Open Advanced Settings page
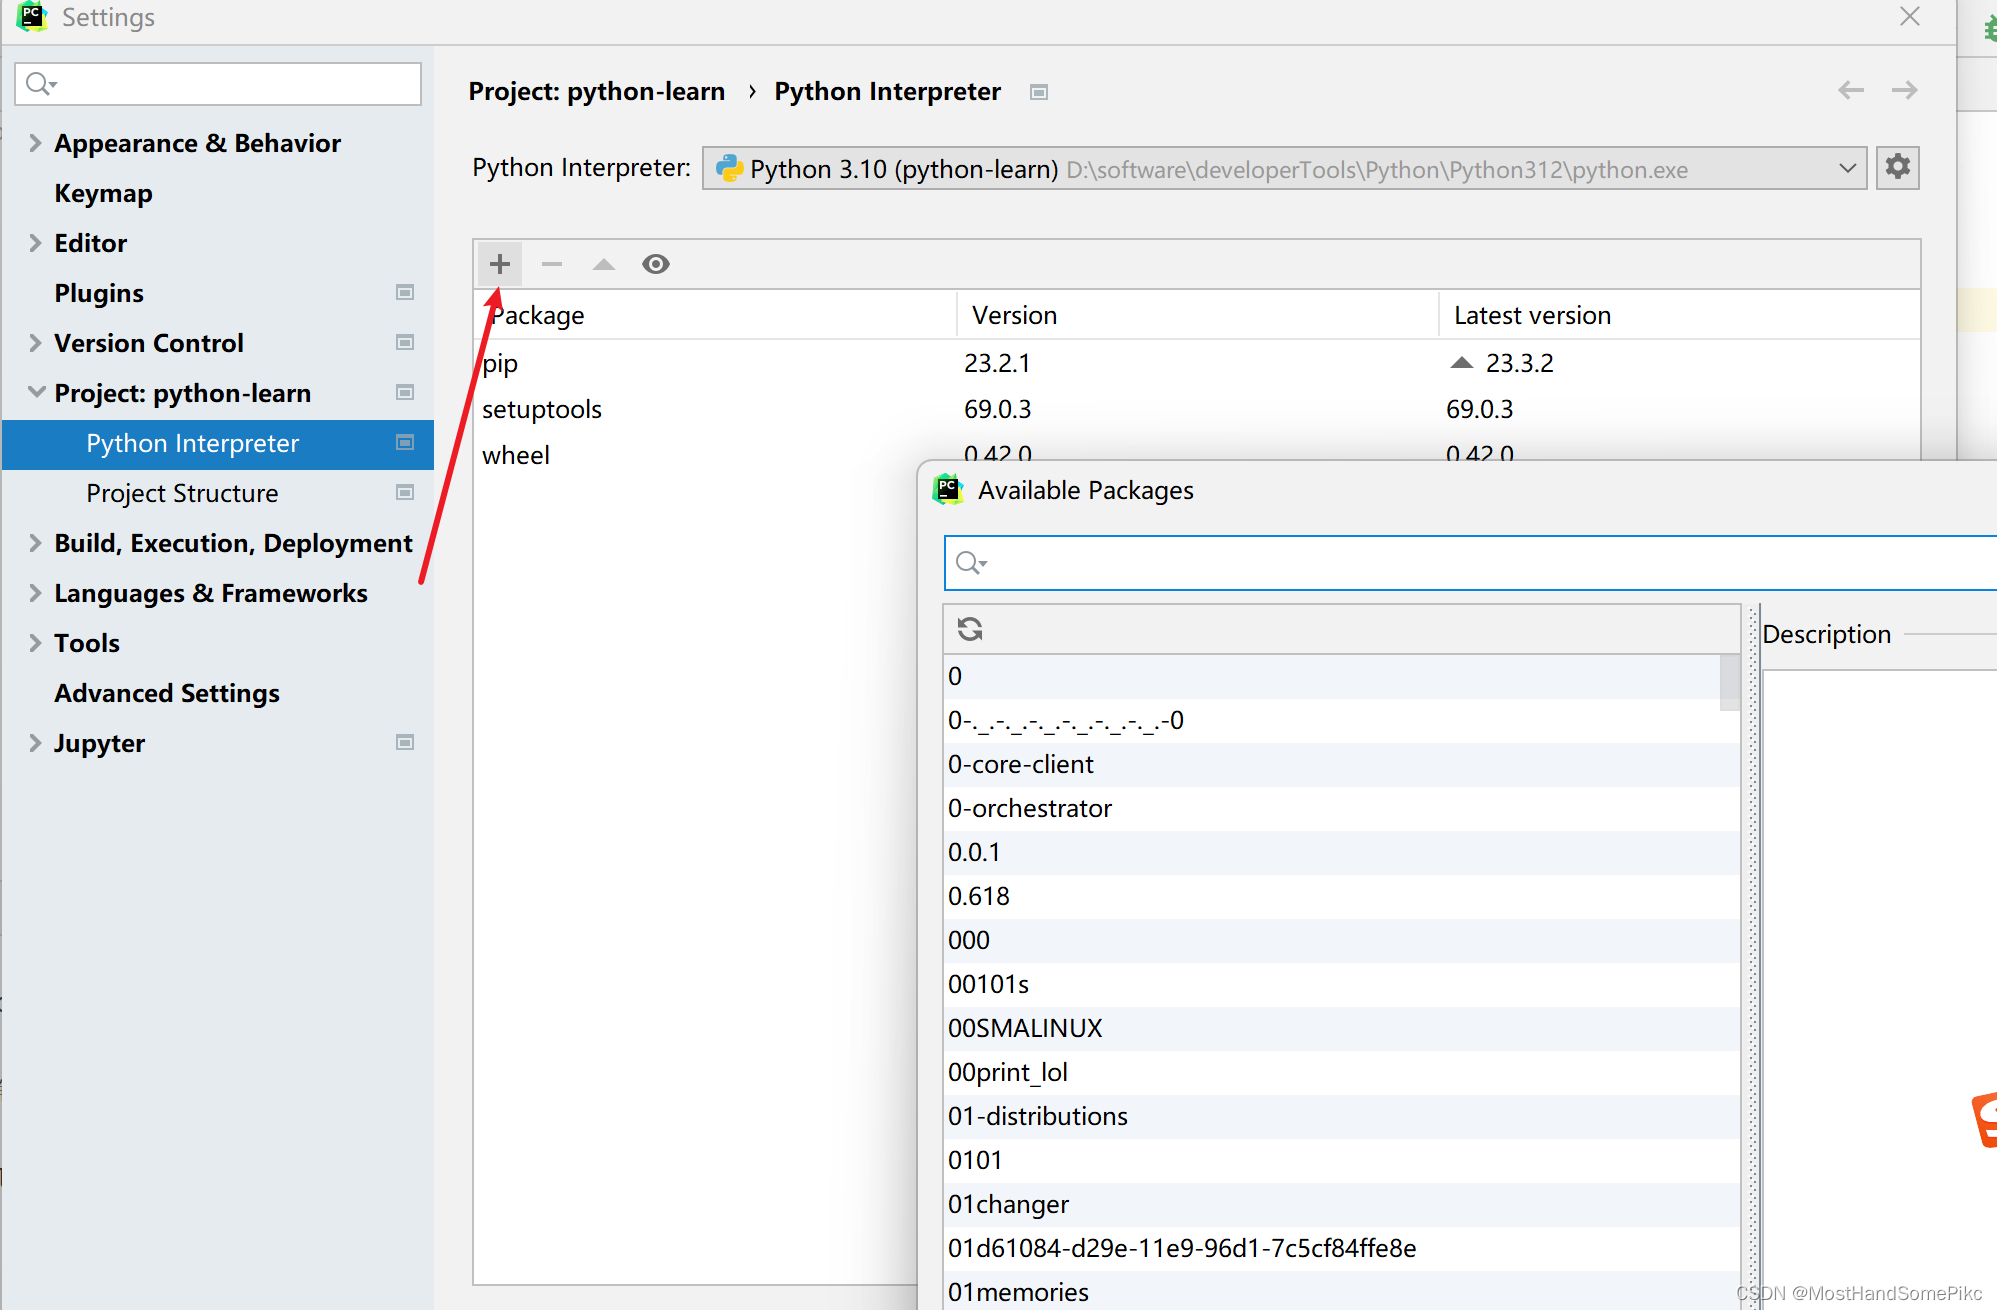The width and height of the screenshot is (1997, 1310). tap(167, 693)
